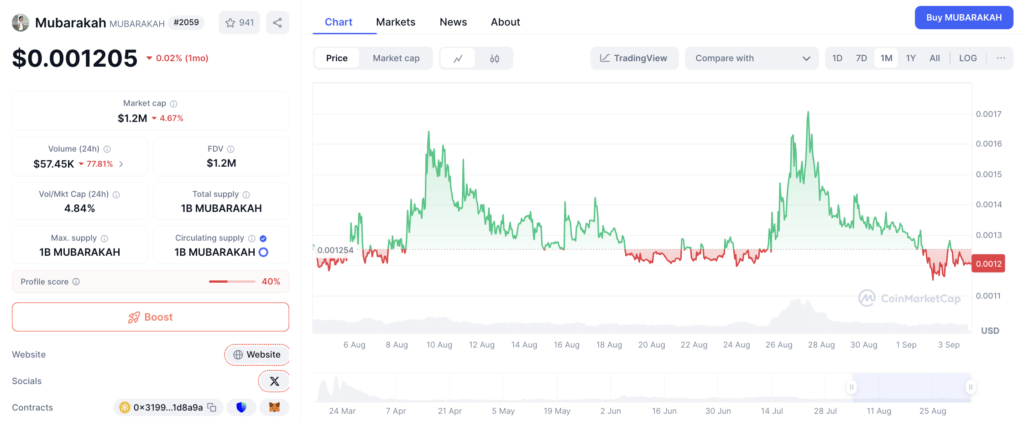Screen dimensions: 1024x422
Task: Click the $0.001205 price text
Action: pos(74,58)
